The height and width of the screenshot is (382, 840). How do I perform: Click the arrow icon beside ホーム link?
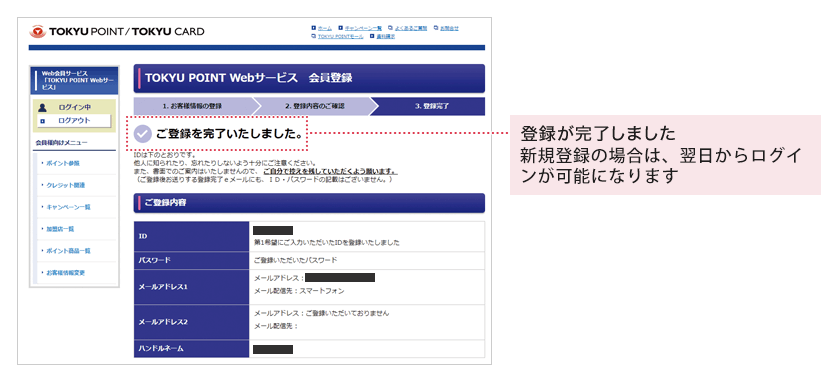(313, 28)
